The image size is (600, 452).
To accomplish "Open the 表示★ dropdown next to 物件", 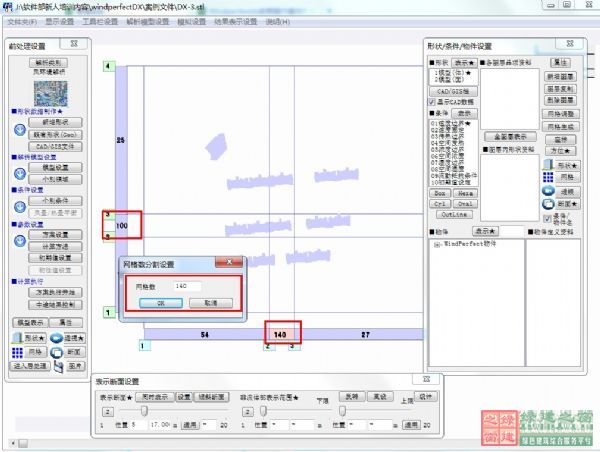I will tap(484, 231).
